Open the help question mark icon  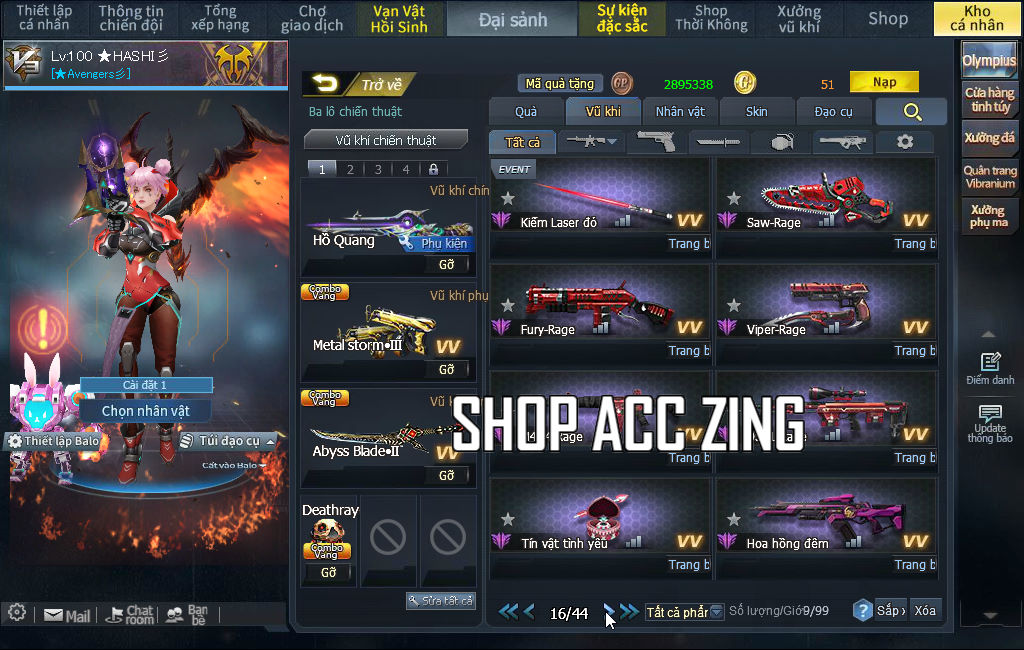coord(862,611)
